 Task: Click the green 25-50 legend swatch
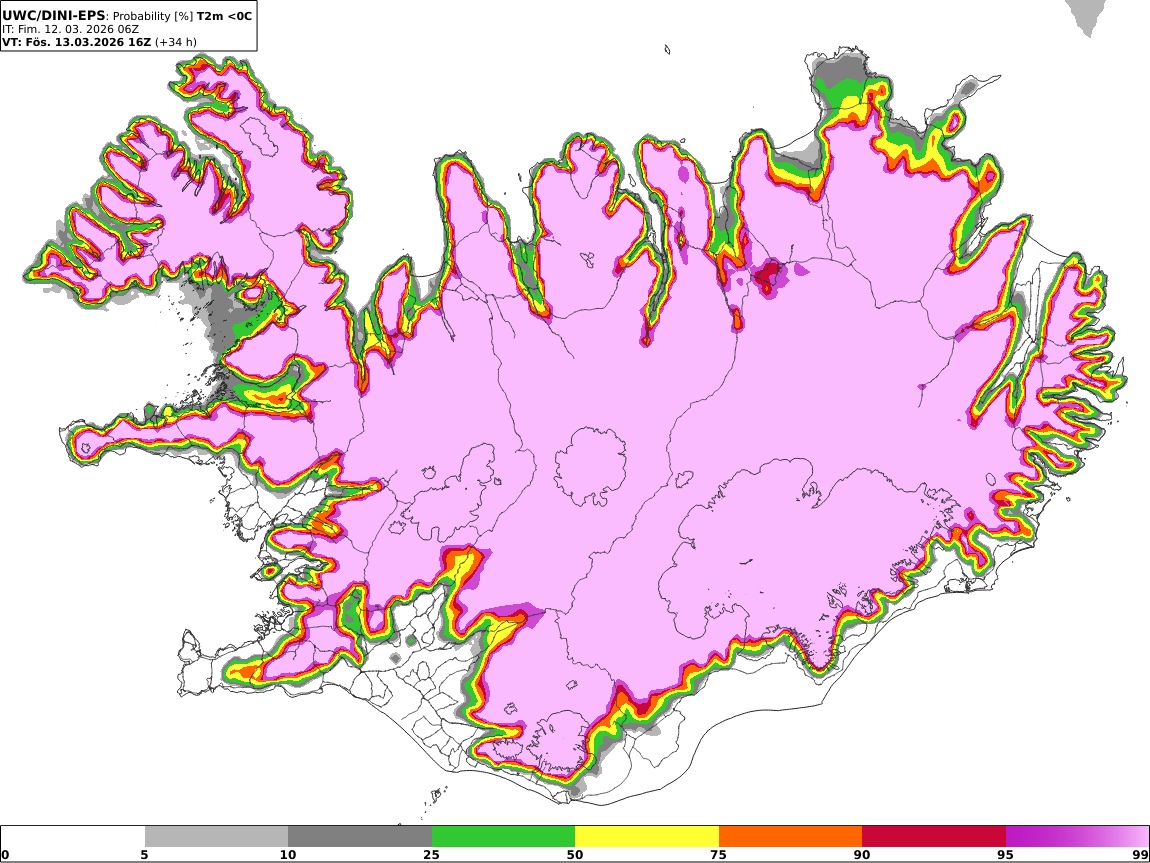pos(503,836)
